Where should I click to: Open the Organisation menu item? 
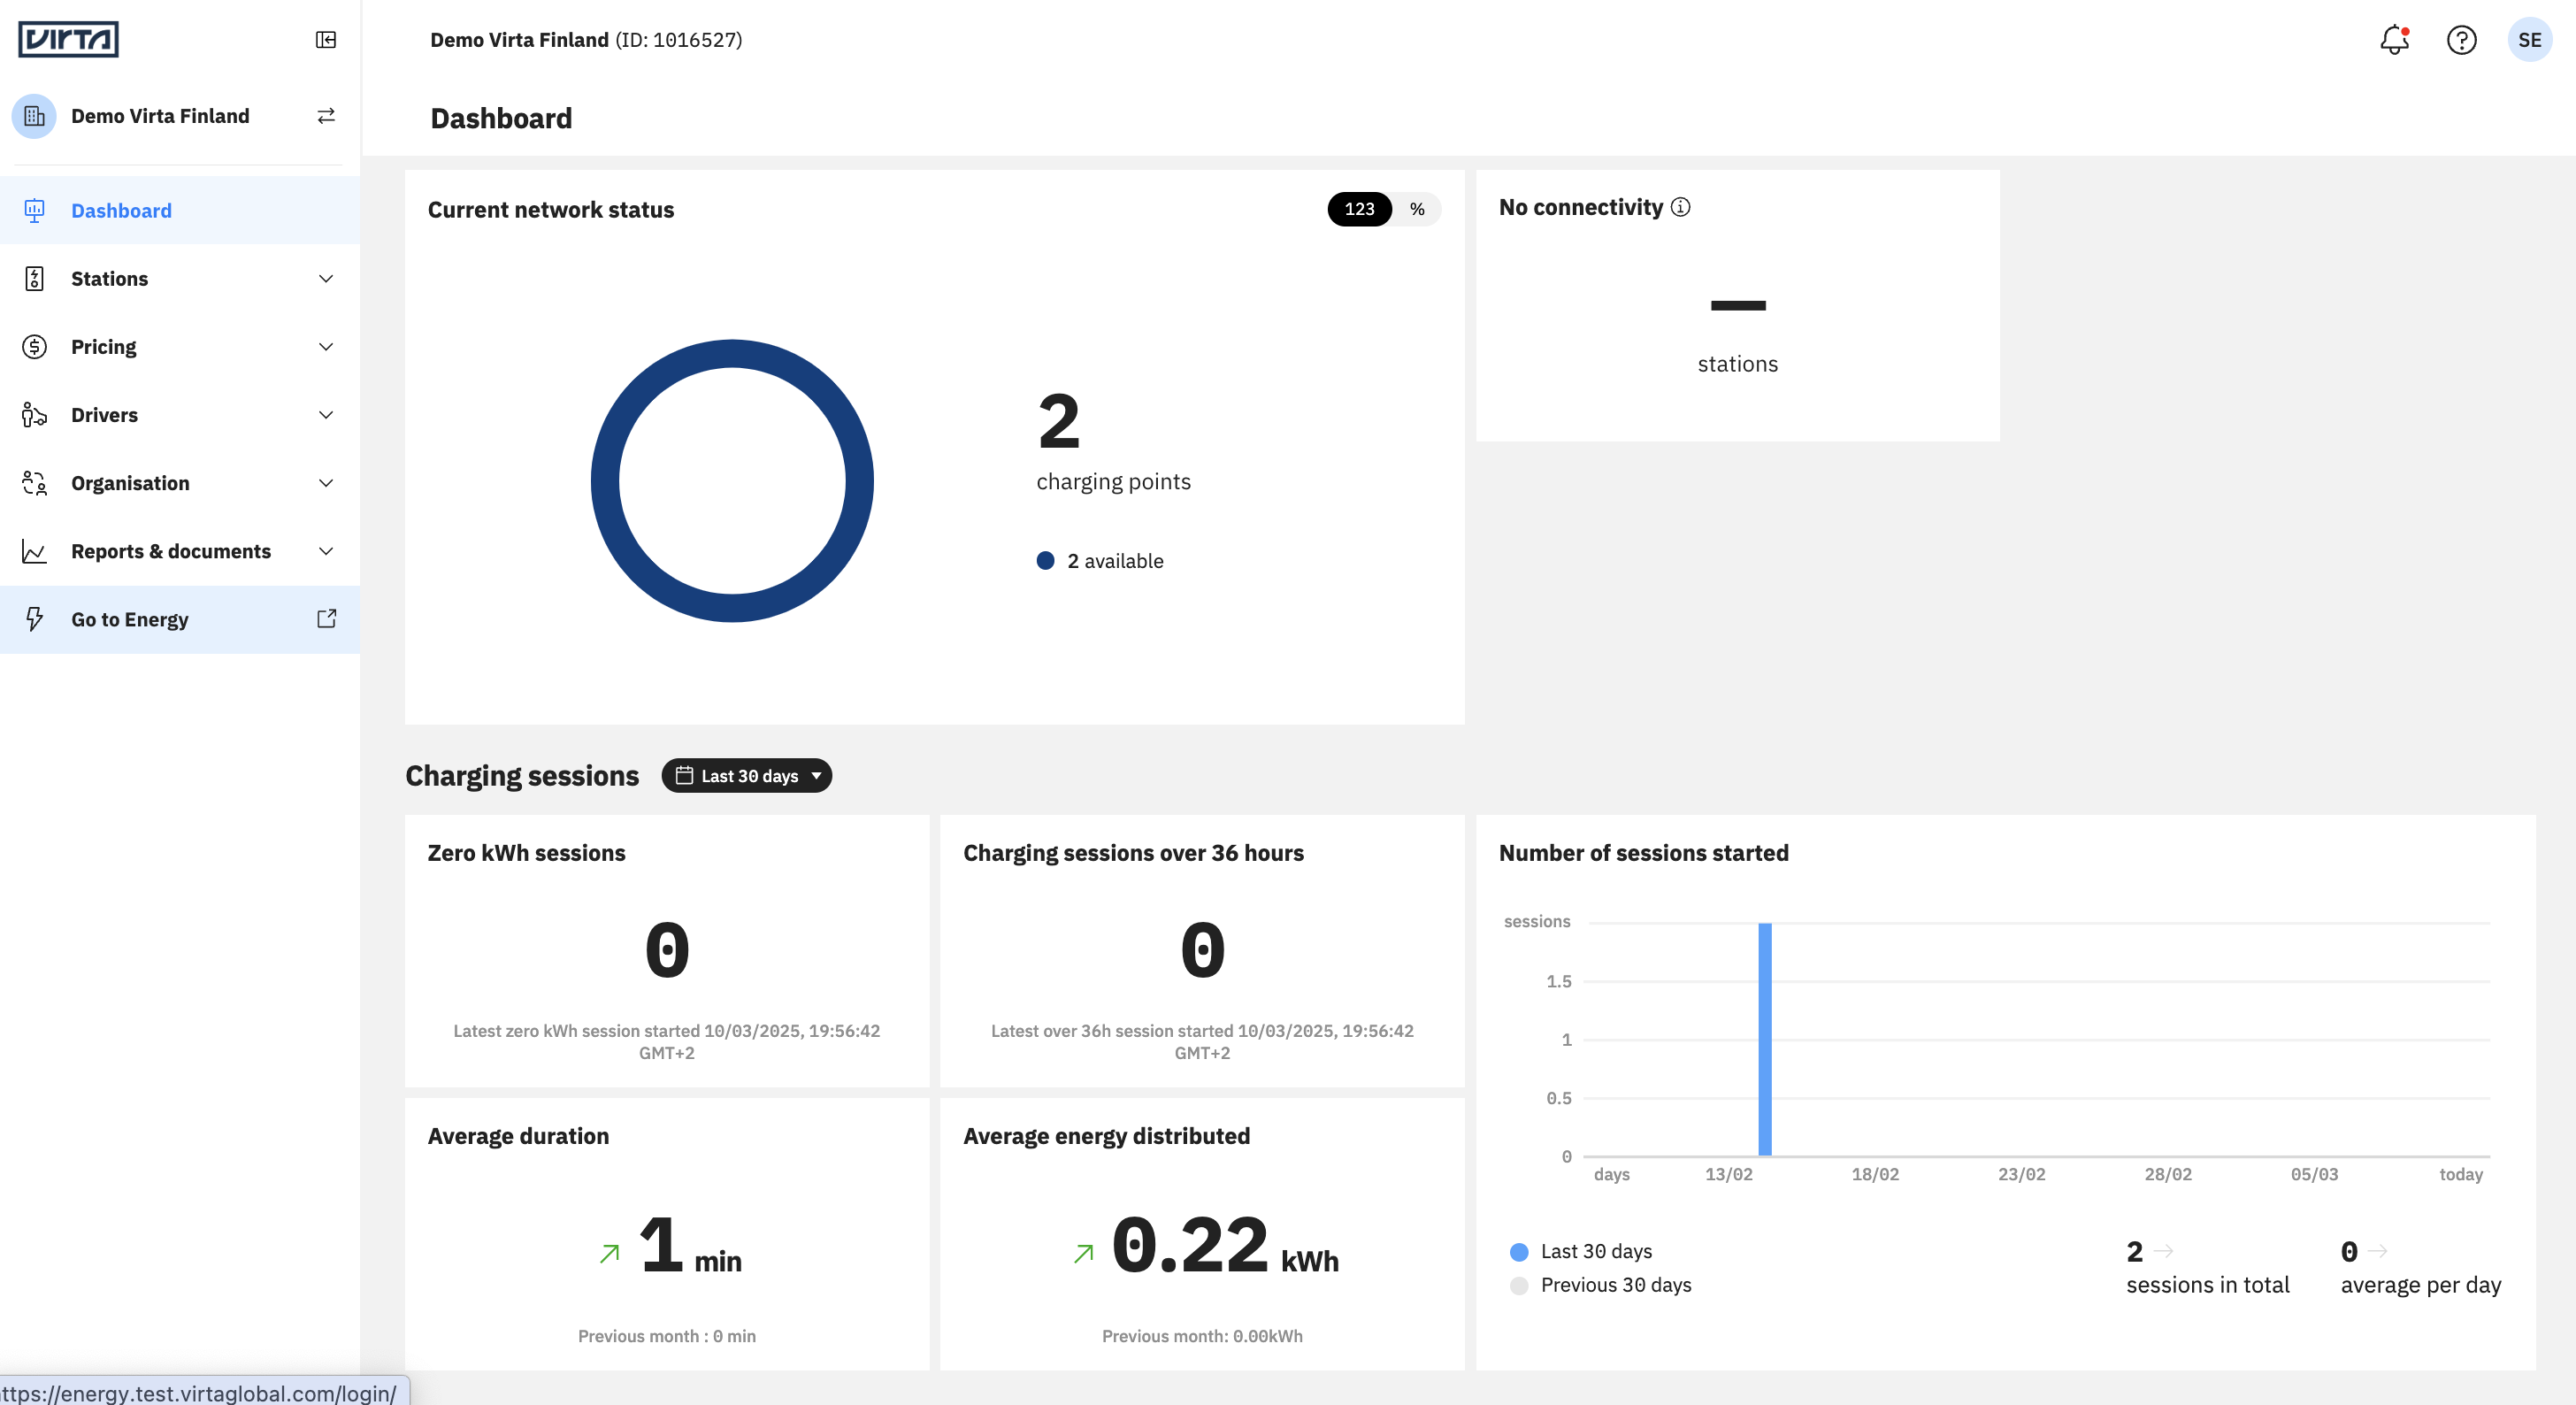click(x=180, y=483)
